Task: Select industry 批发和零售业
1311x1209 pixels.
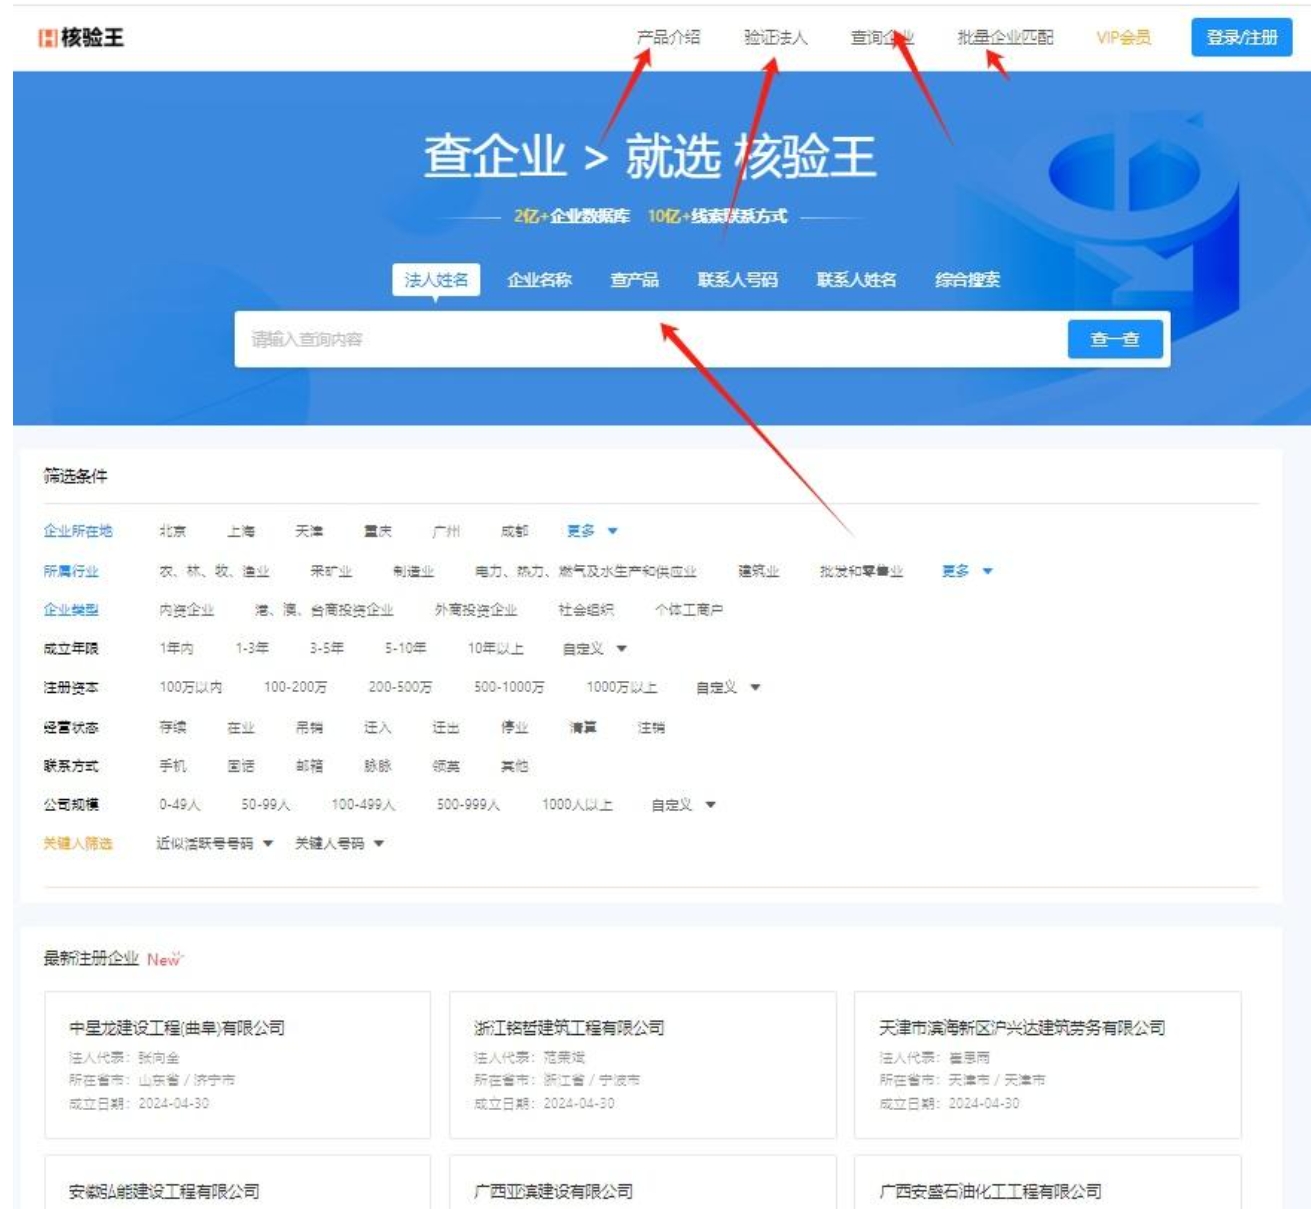Action: [x=861, y=571]
